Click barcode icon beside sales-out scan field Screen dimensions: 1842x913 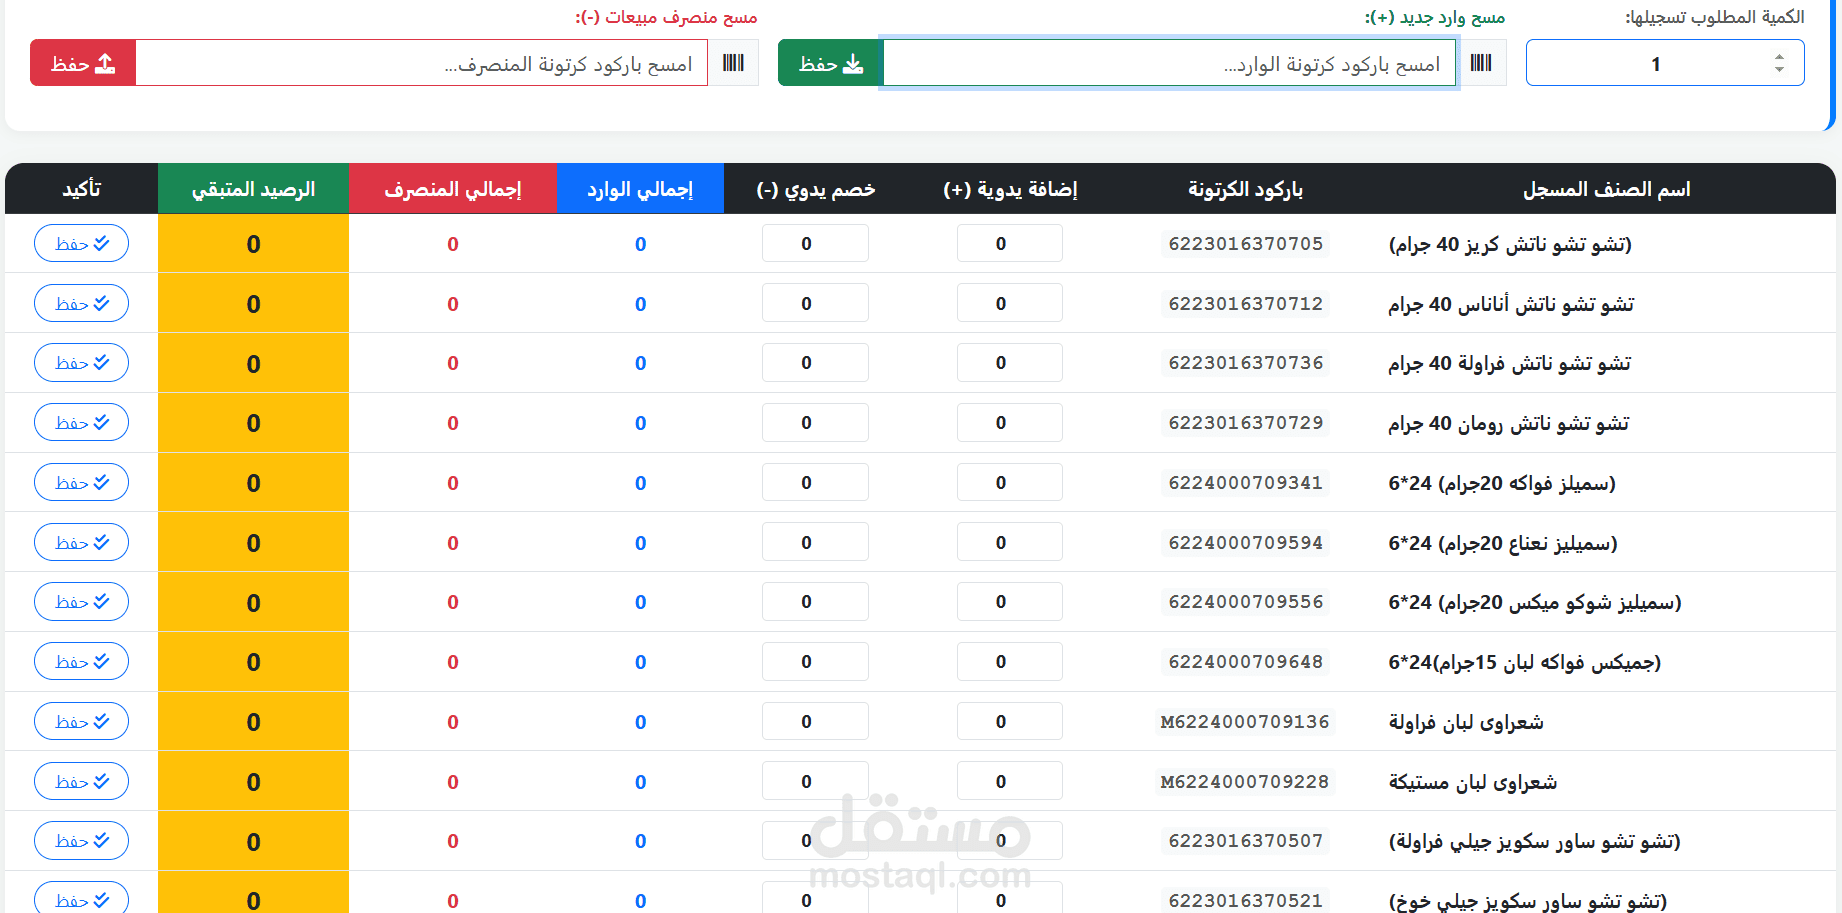733,63
